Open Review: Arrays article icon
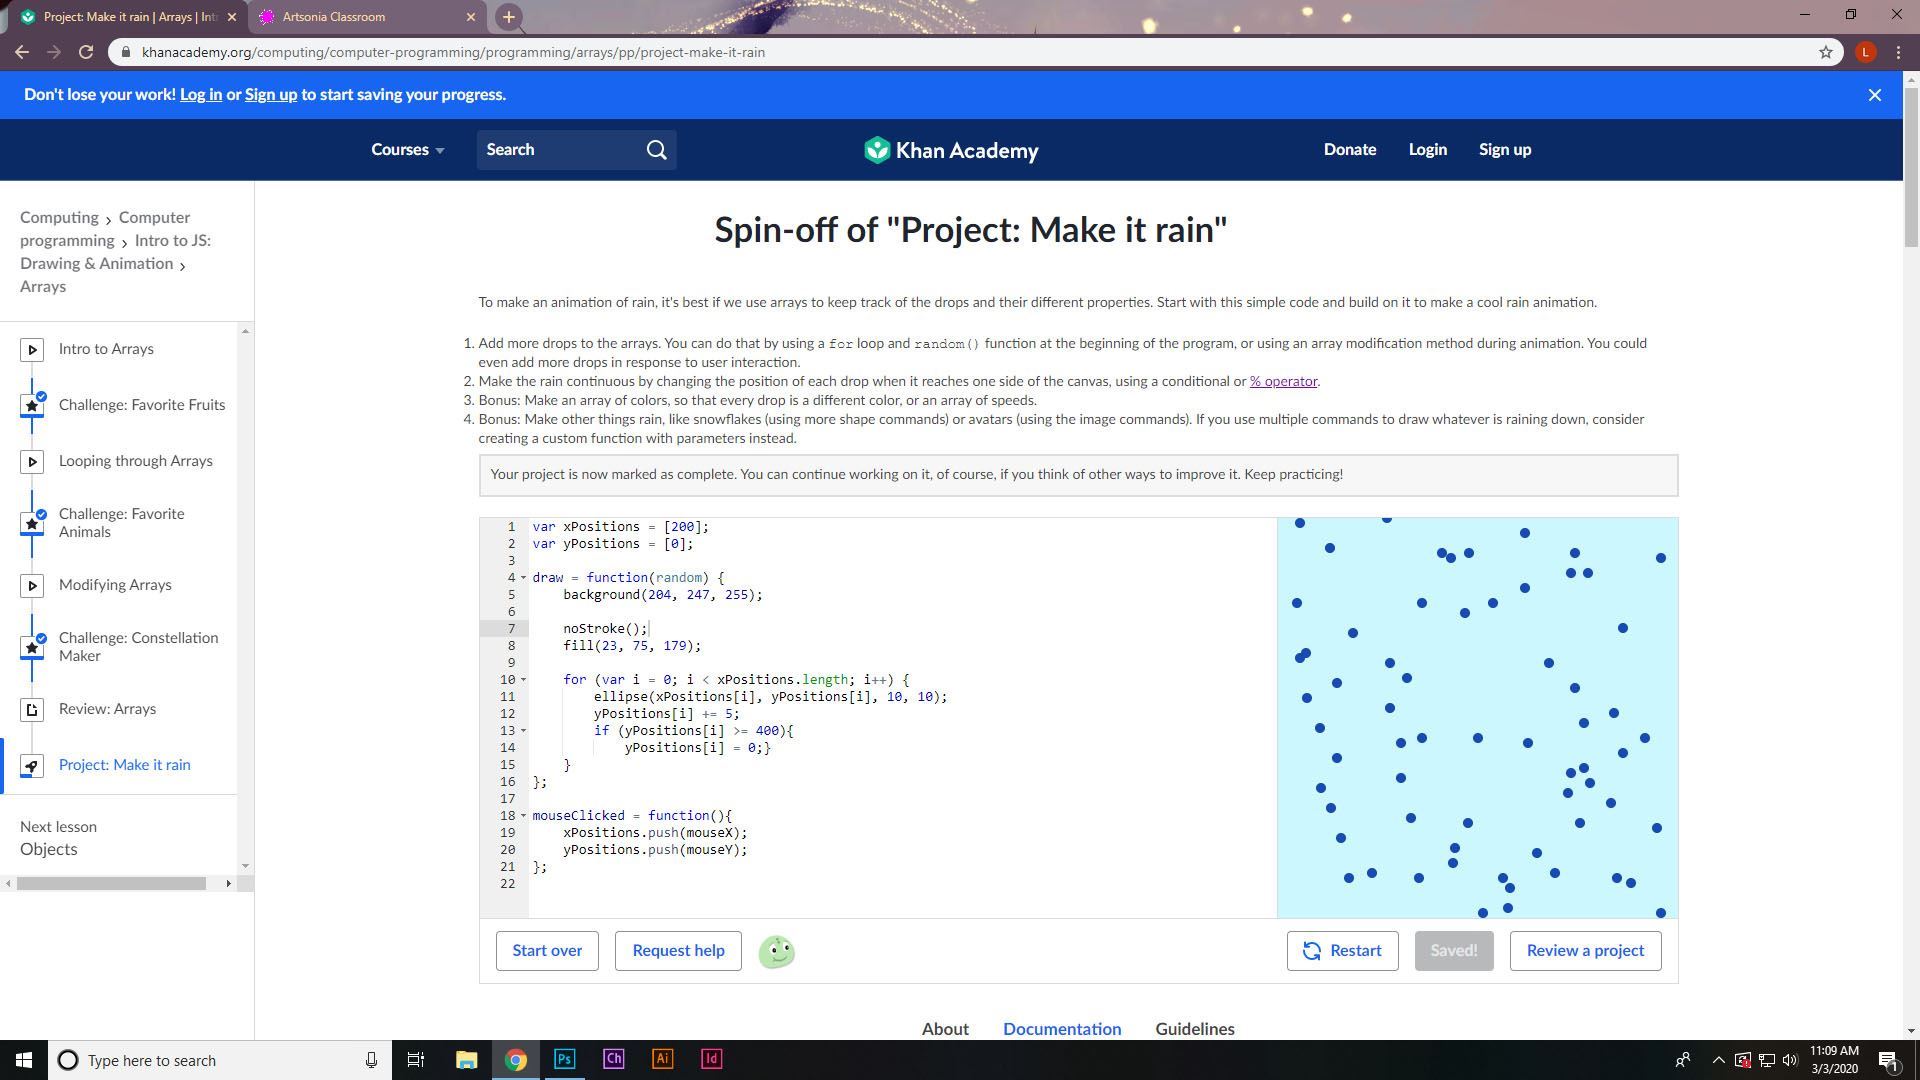 tap(32, 709)
